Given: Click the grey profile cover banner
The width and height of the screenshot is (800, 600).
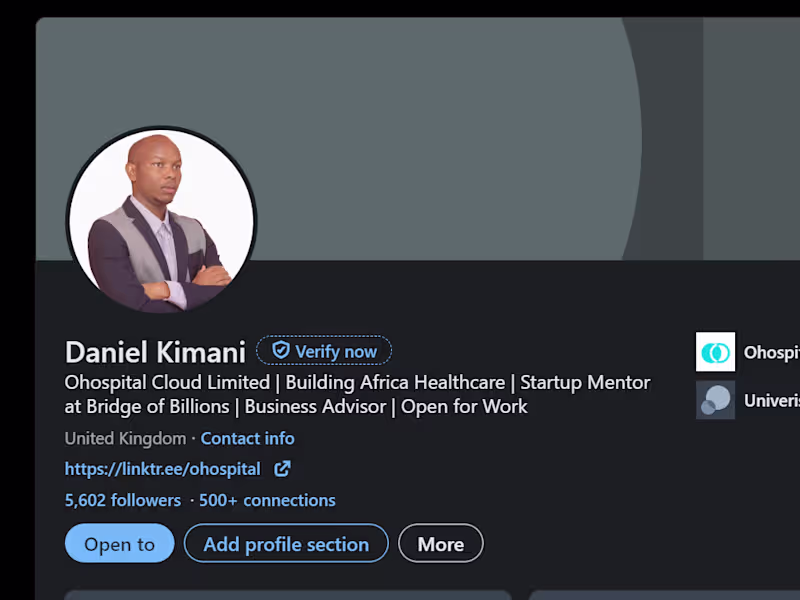Looking at the screenshot, I should pyautogui.click(x=400, y=120).
